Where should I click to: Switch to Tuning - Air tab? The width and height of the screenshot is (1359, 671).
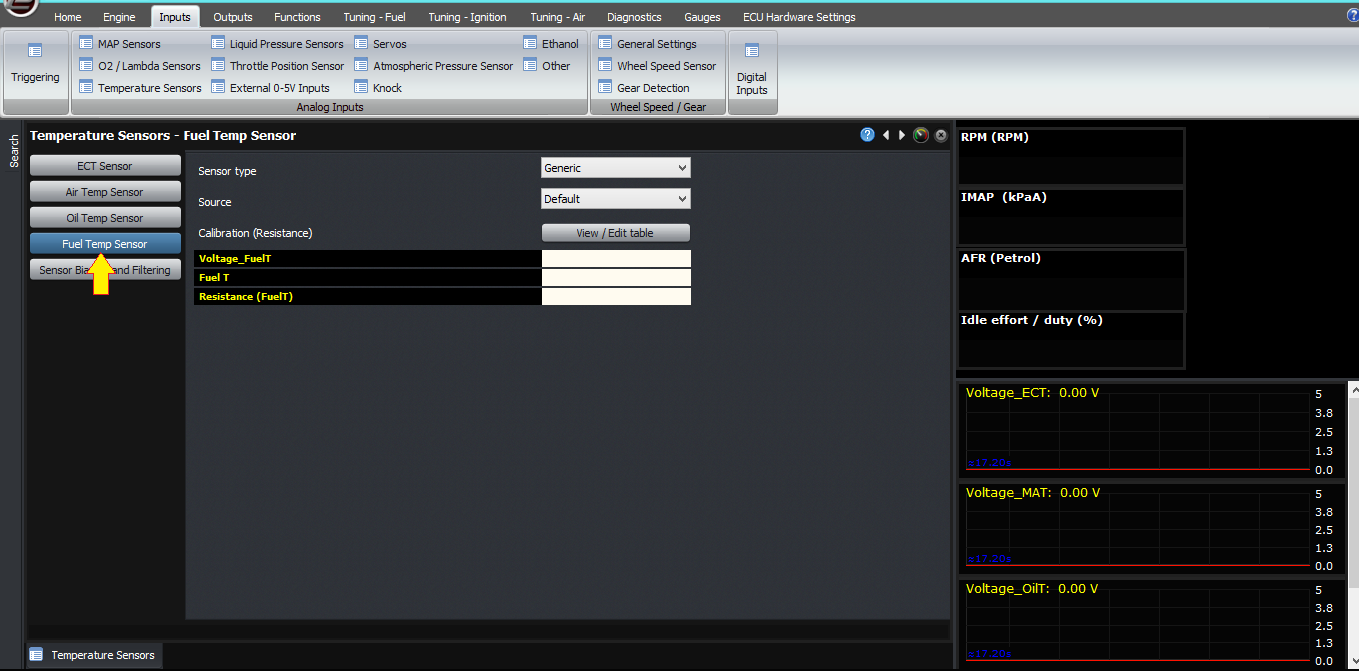558,17
